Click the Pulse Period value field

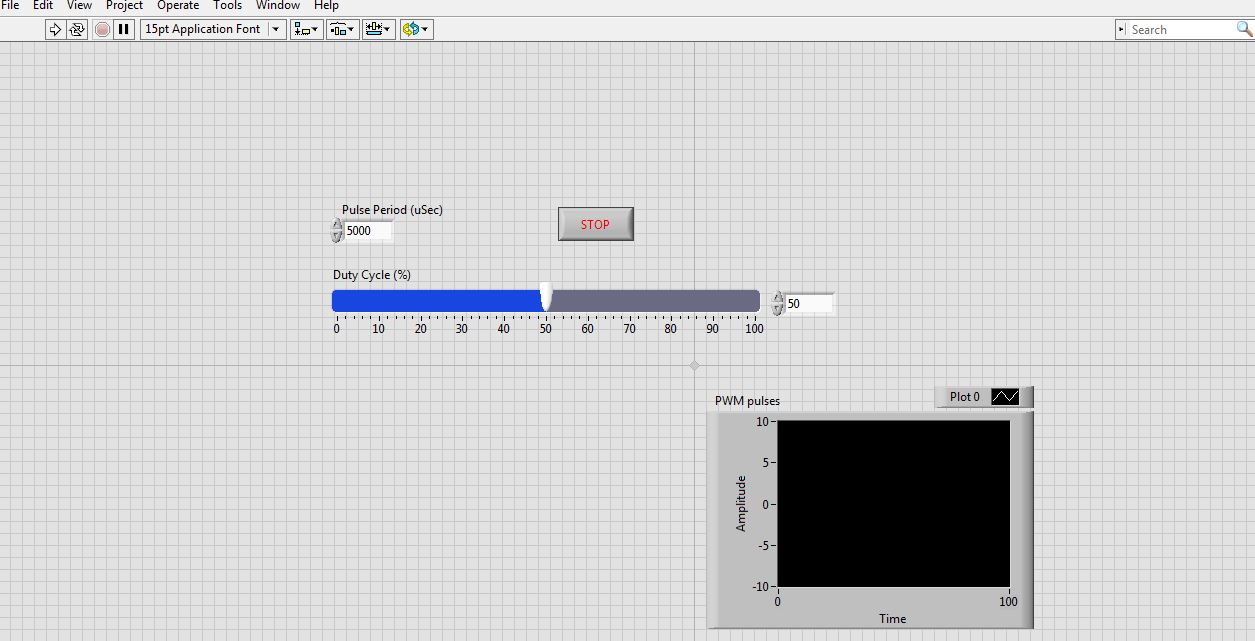coord(367,231)
